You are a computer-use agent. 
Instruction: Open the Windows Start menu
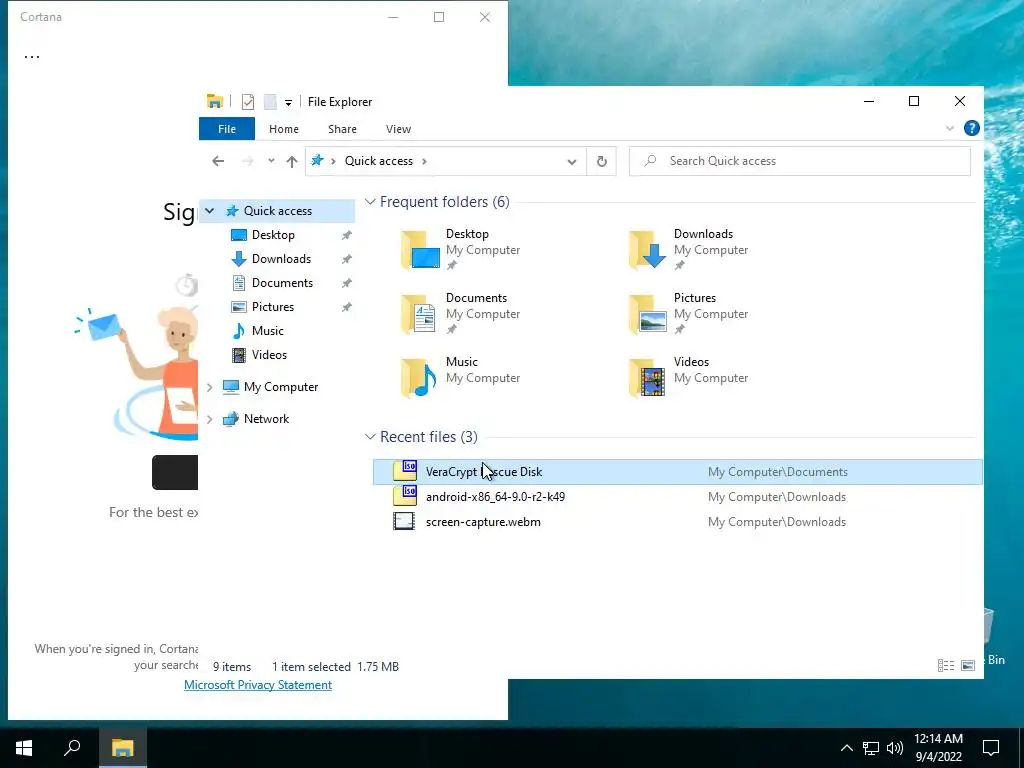(24, 747)
